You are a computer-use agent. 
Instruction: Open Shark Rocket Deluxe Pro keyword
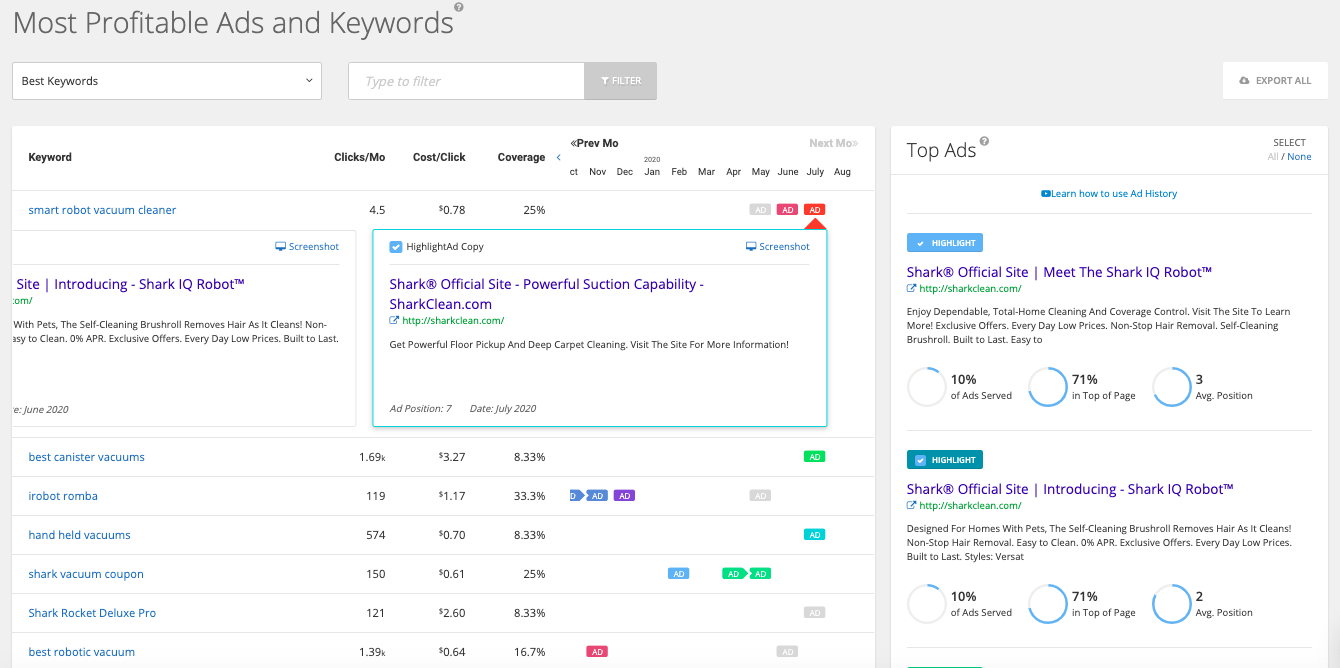coord(92,613)
